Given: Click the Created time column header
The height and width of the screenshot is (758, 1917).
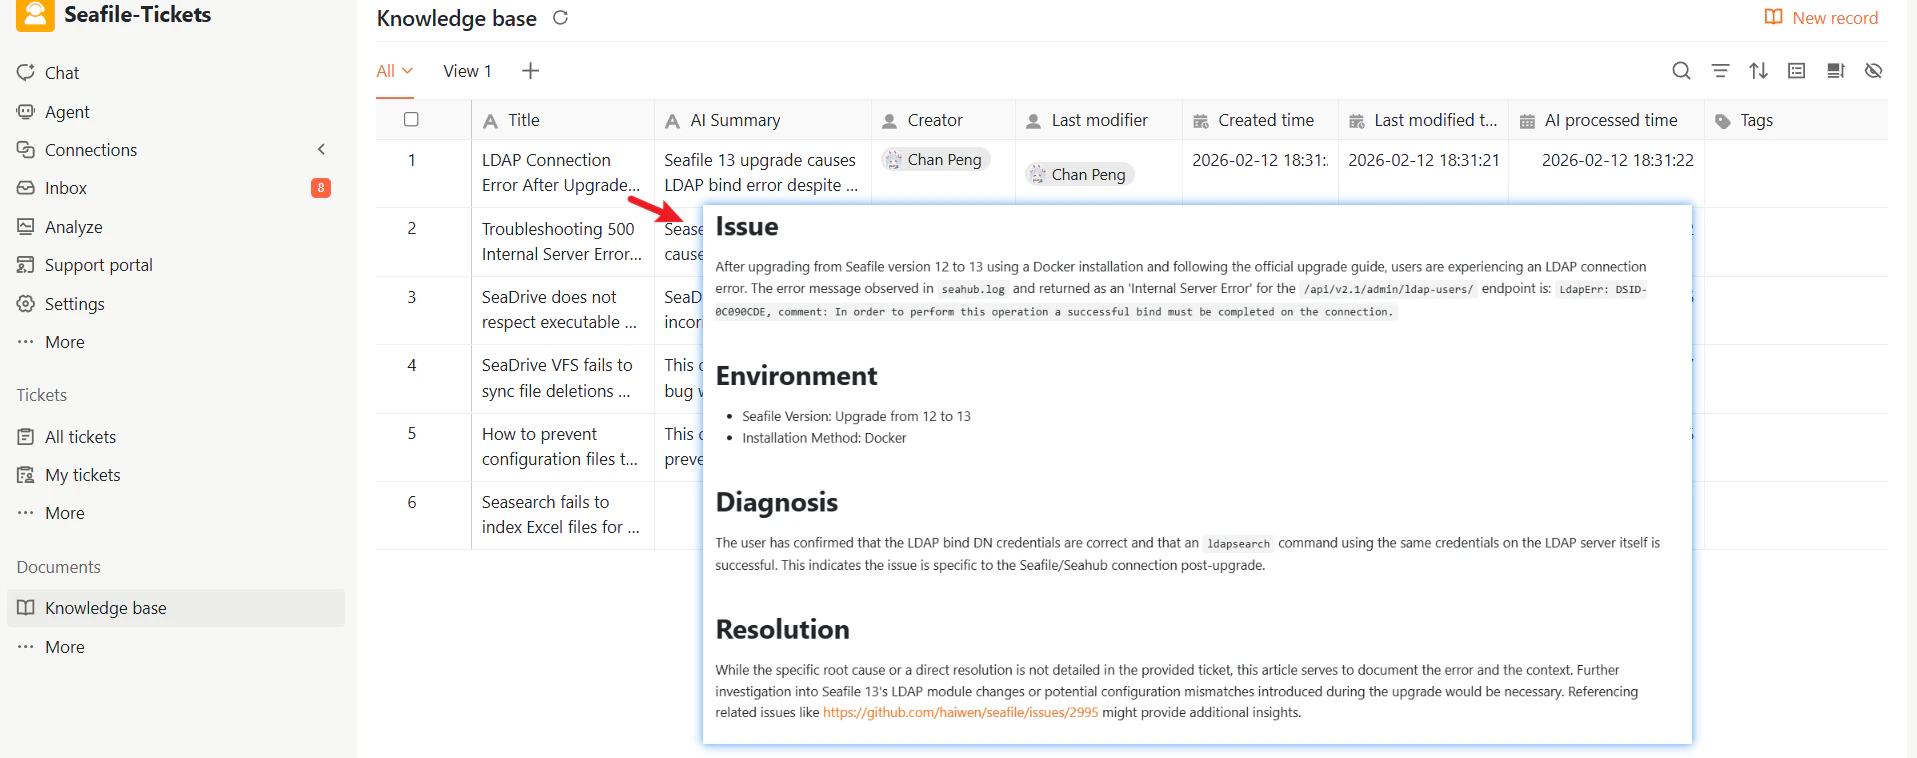Looking at the screenshot, I should (1260, 120).
